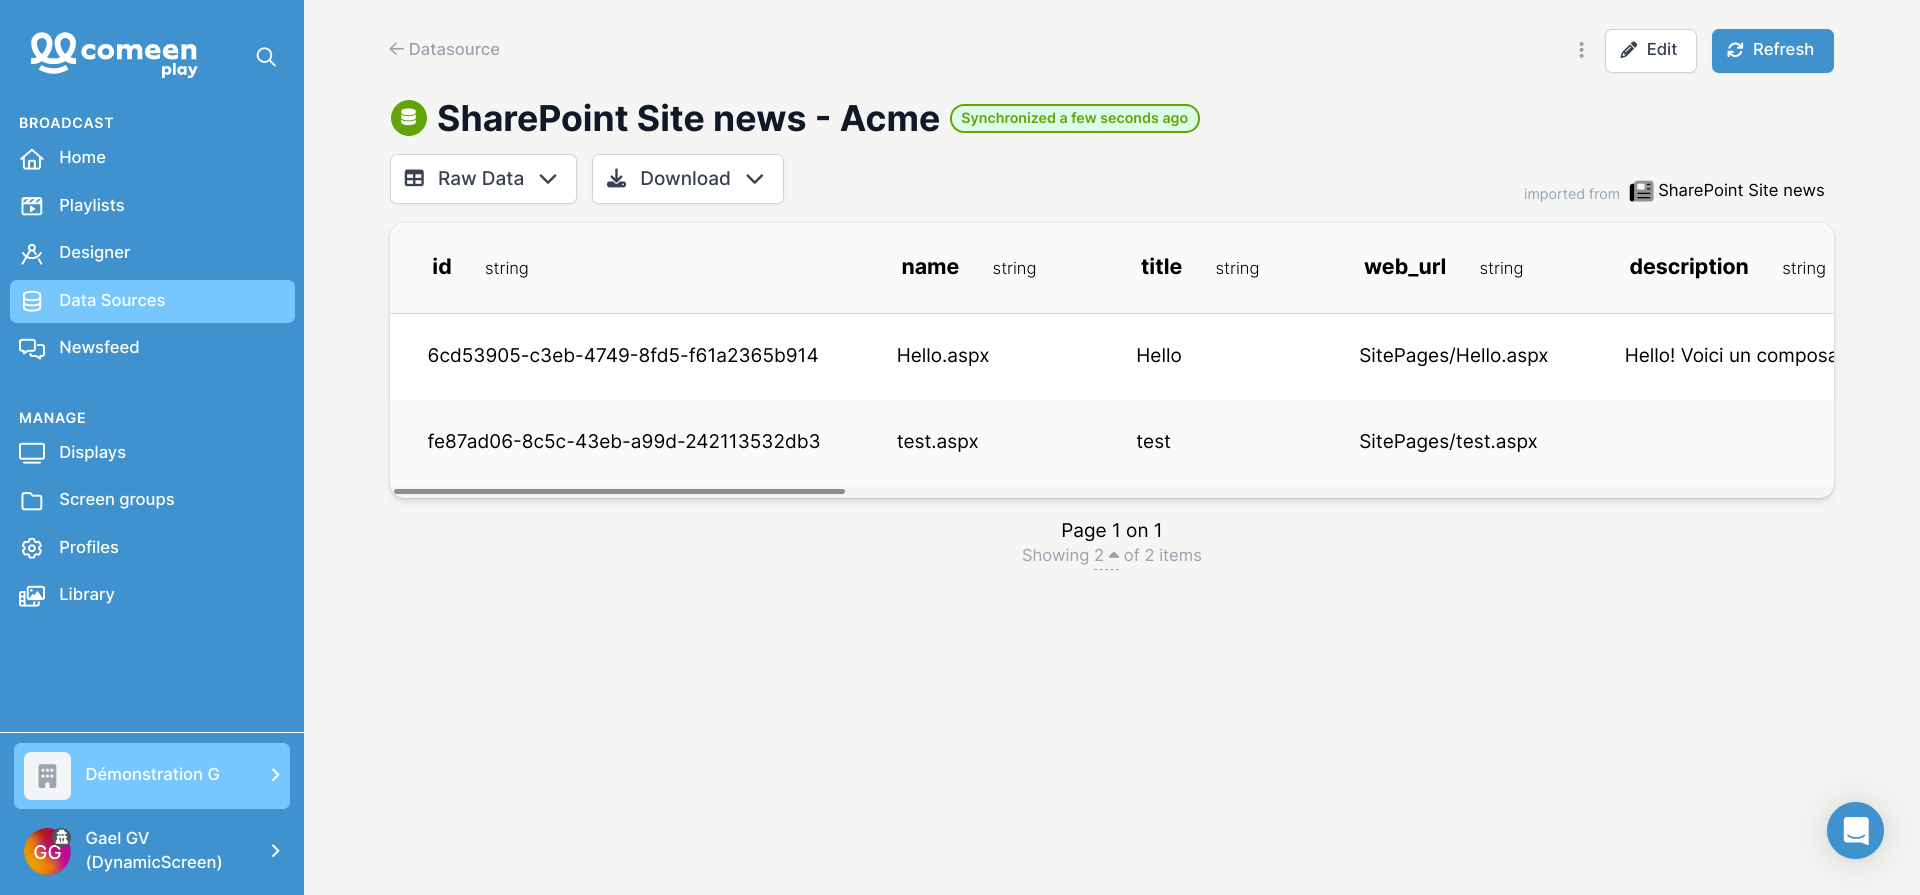Expand the Gael GV account chevron

tap(275, 851)
